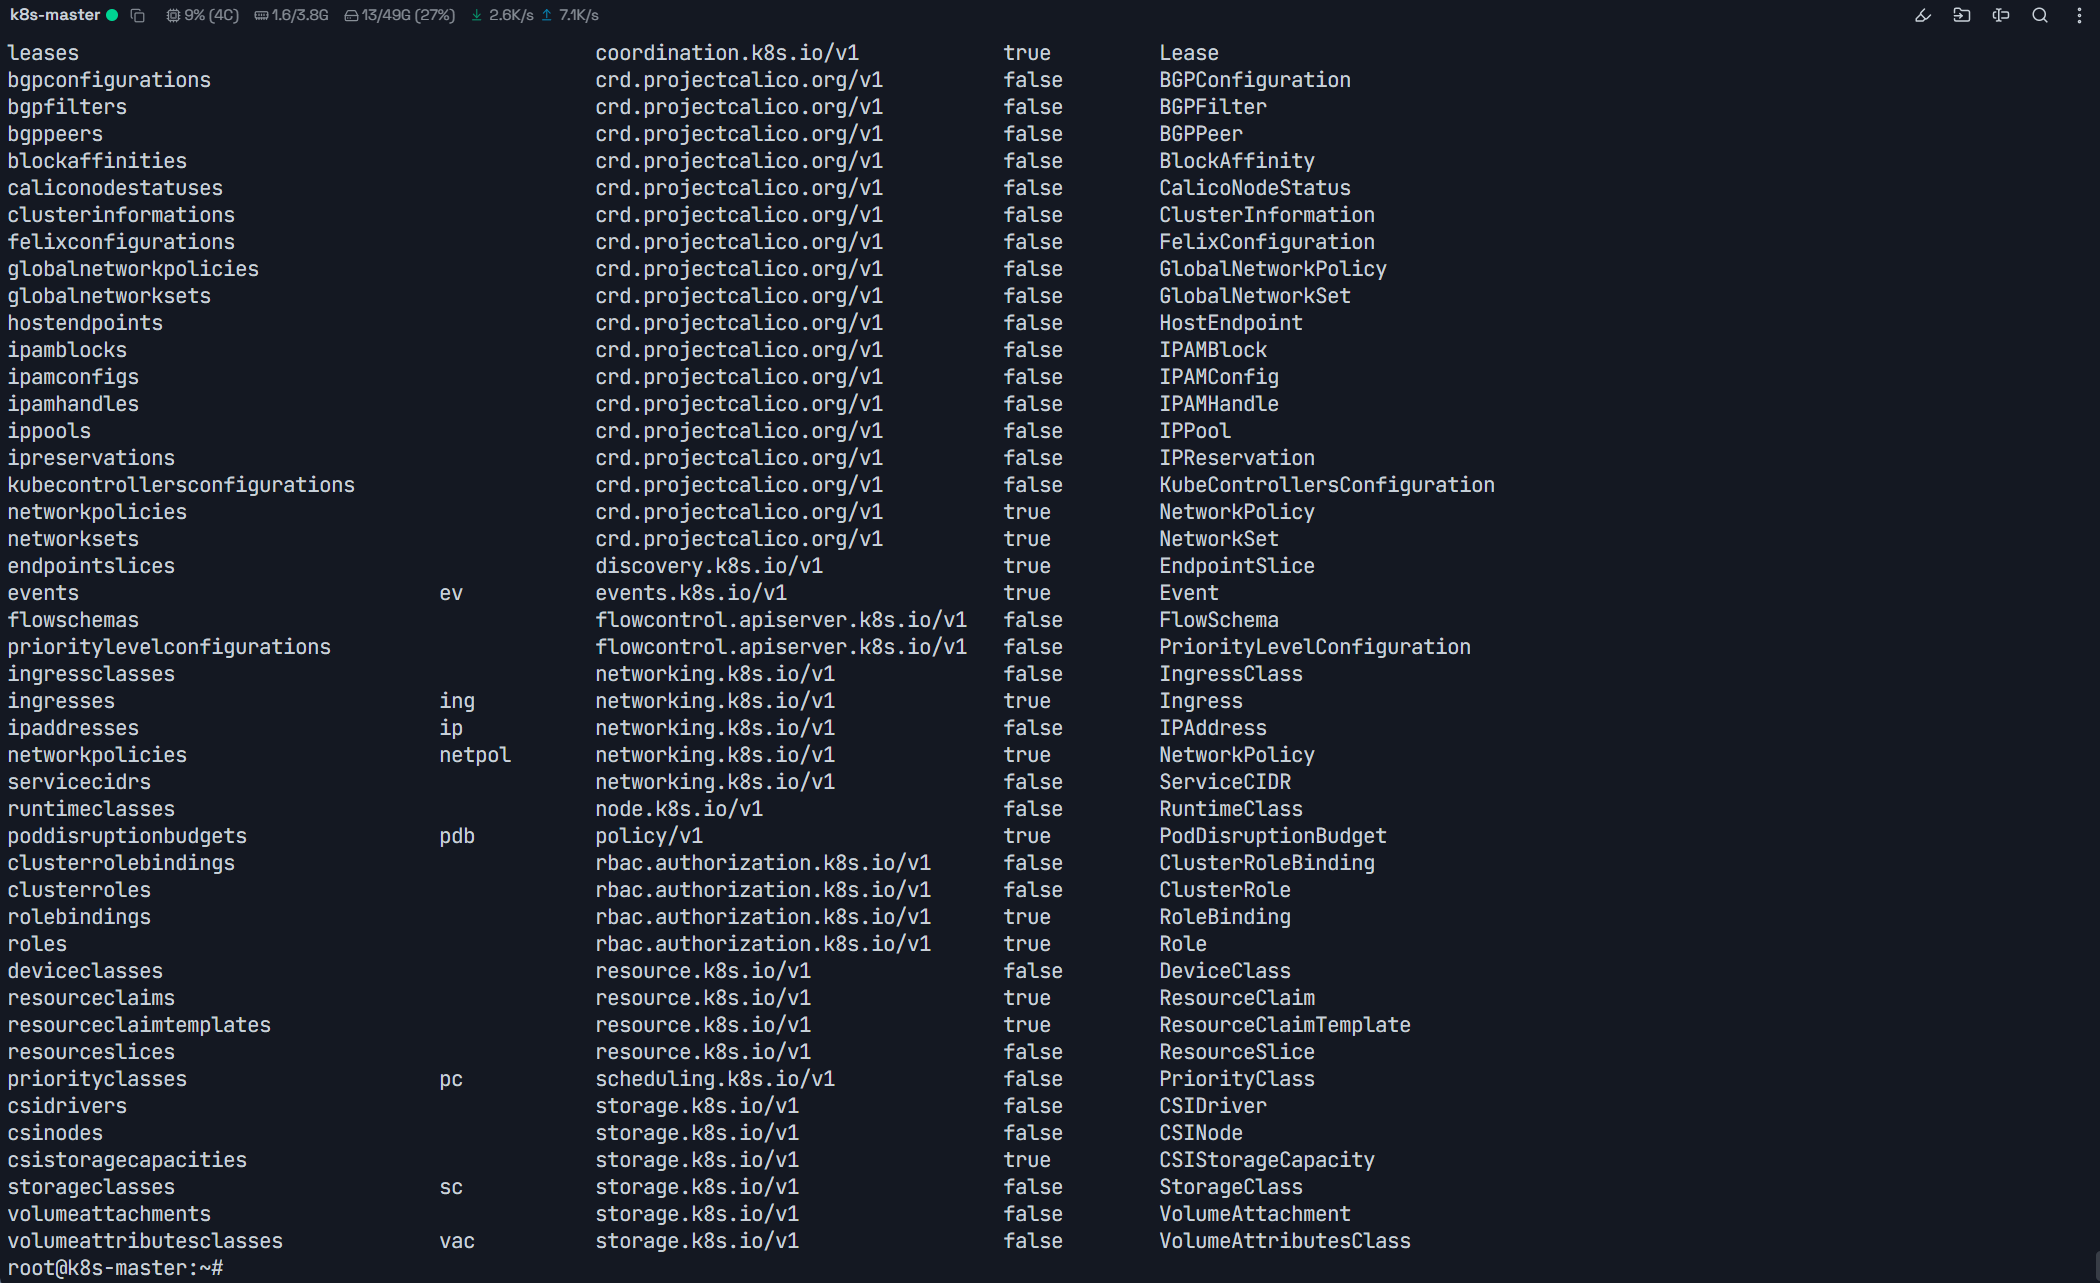Image resolution: width=2100 pixels, height=1283 pixels.
Task: Click the 'sc' shortname for storageclasses
Action: point(451,1187)
